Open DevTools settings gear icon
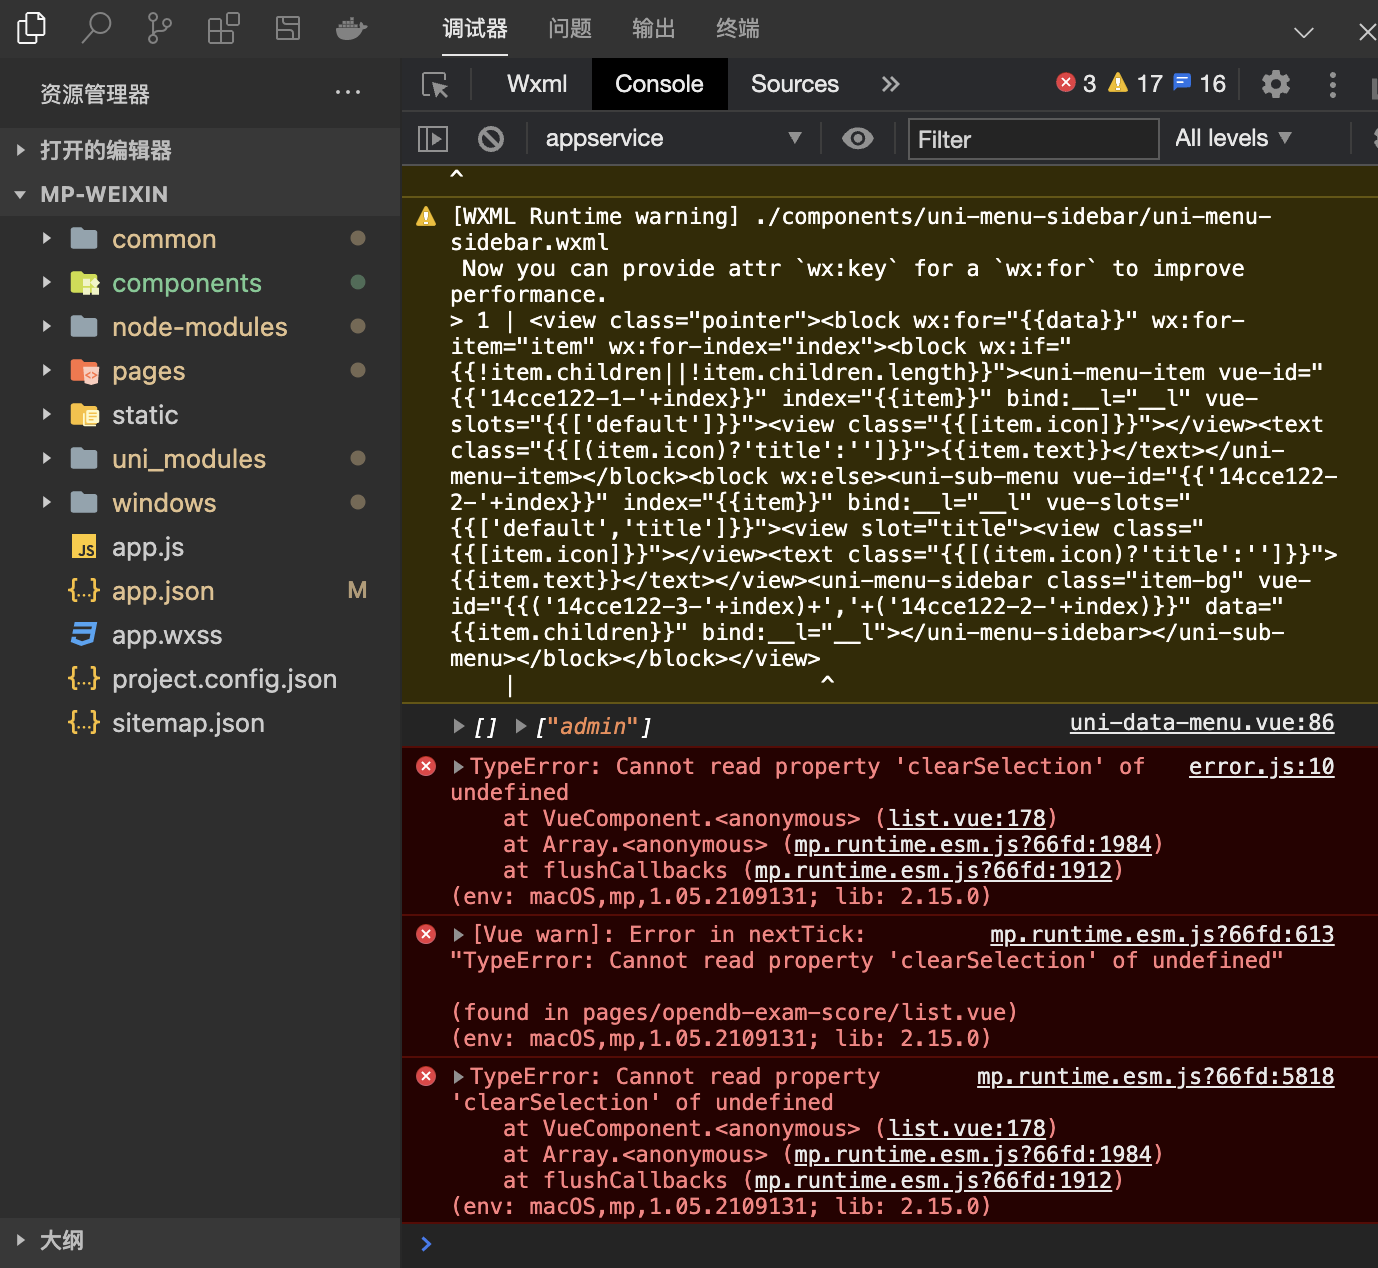 pos(1275,84)
